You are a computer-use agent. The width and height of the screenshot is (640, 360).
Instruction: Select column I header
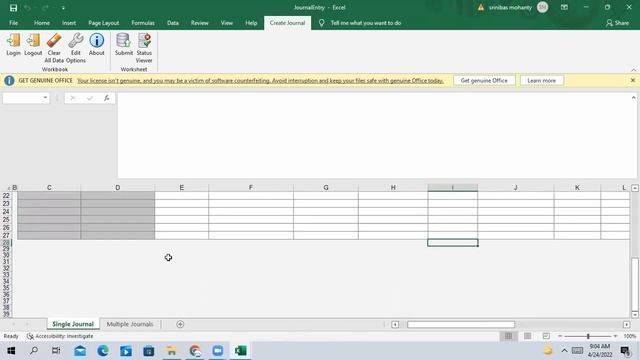(x=453, y=187)
